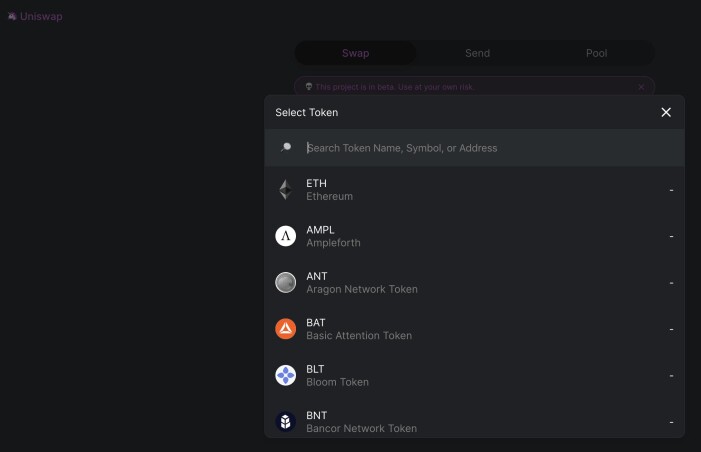Viewport: 701px width, 452px height.
Task: Switch to the Swap tab
Action: [355, 53]
